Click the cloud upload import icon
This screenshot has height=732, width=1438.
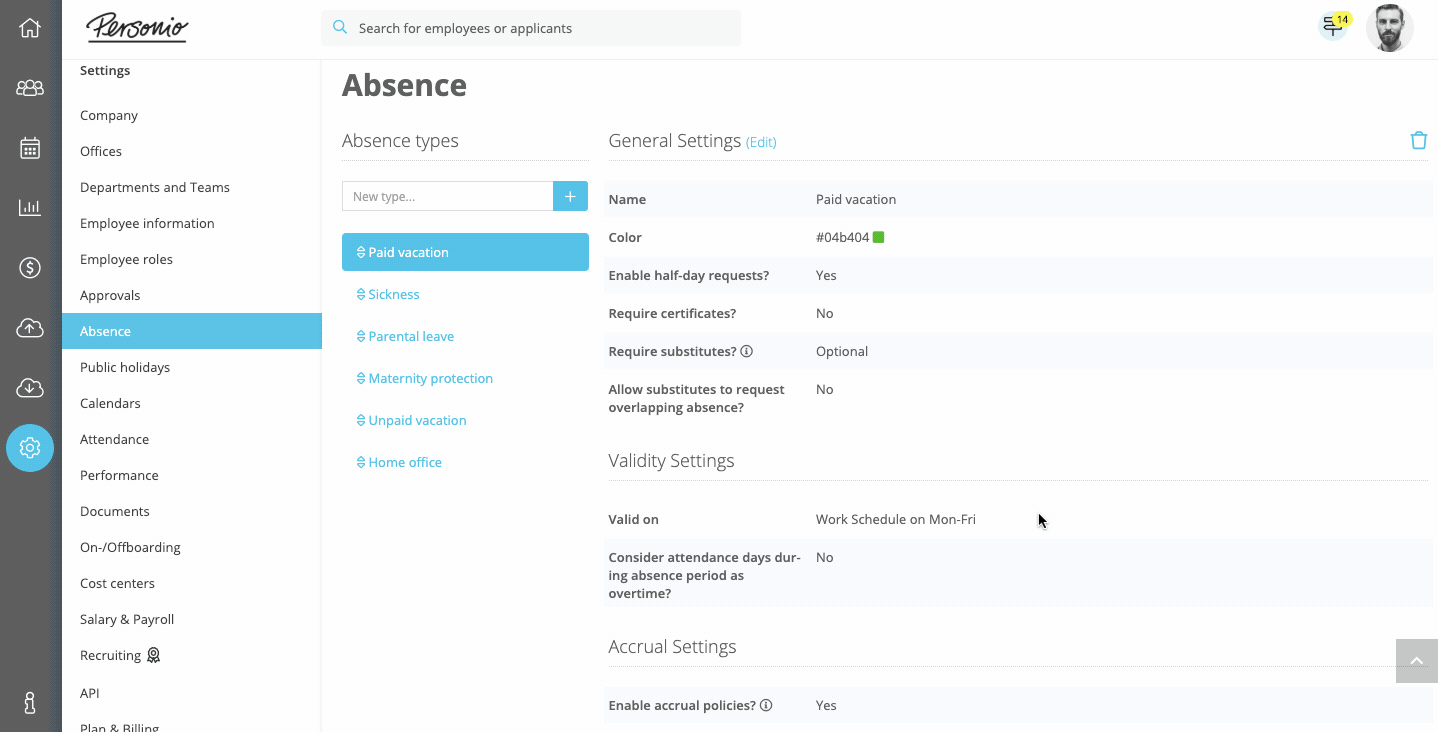pyautogui.click(x=30, y=328)
